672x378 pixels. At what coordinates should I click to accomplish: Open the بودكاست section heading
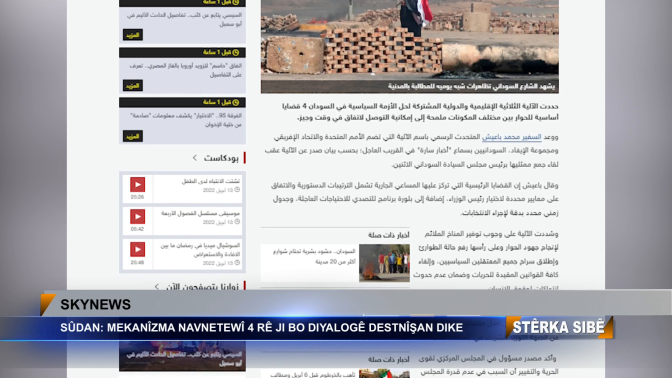tap(221, 158)
